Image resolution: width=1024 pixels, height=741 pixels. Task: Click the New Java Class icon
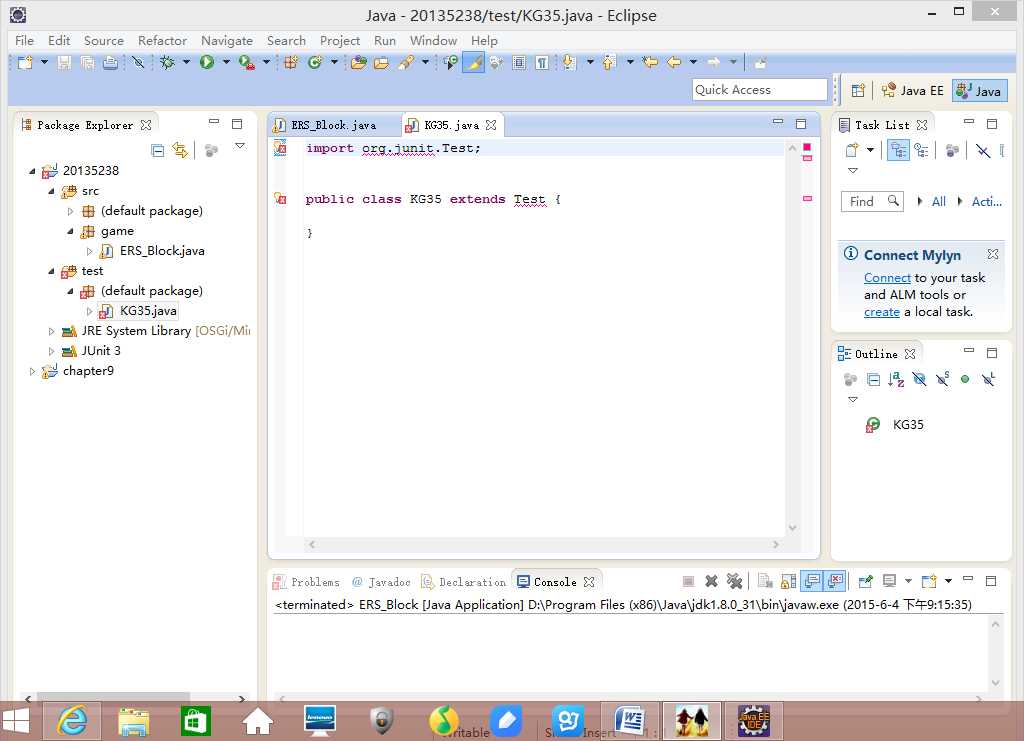pos(315,63)
